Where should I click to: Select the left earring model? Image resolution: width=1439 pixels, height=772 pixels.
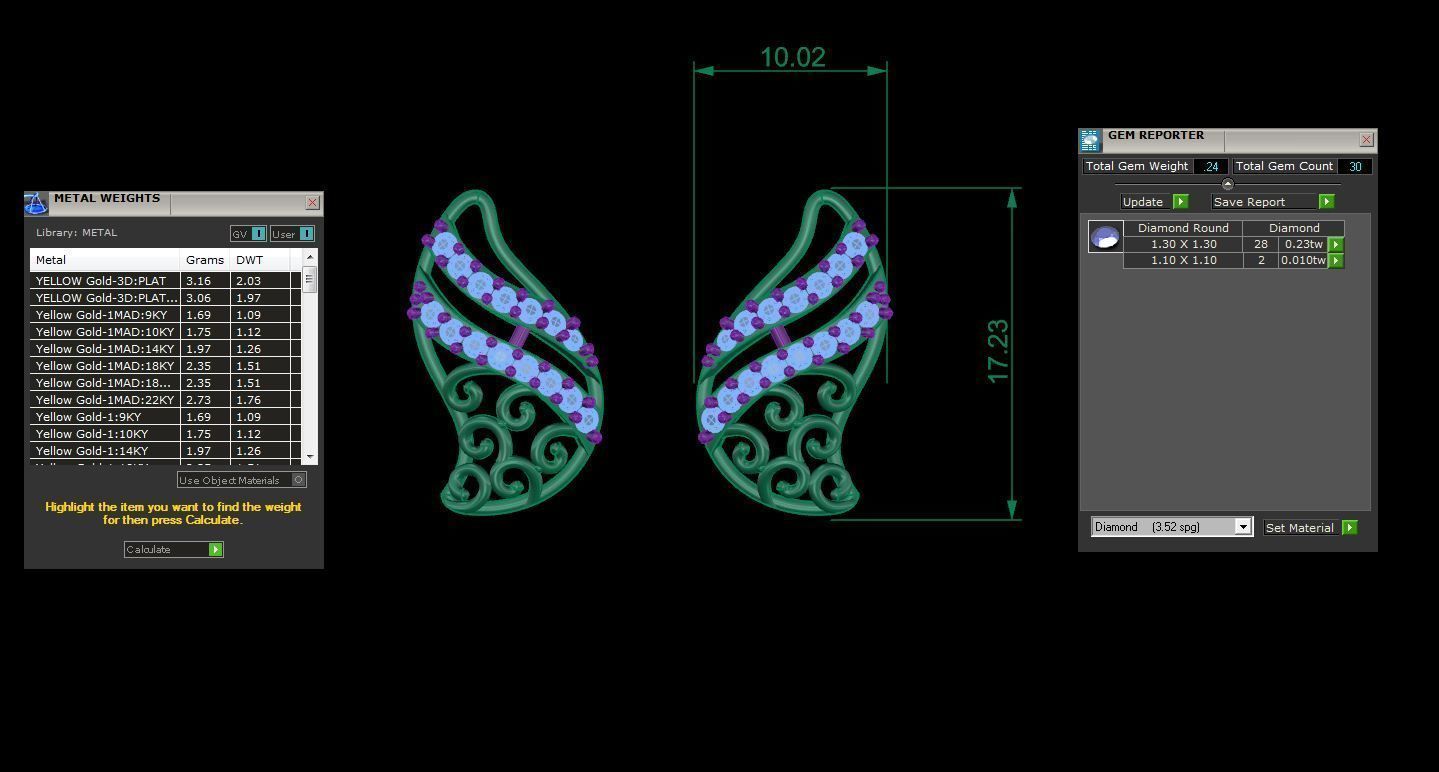tap(506, 352)
